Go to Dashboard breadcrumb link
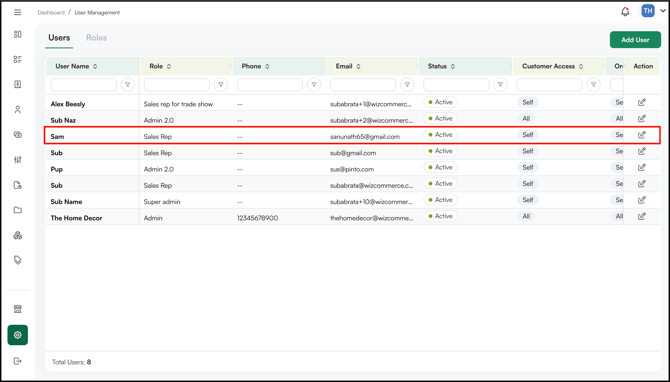Viewport: 670px width, 382px height. click(x=51, y=12)
